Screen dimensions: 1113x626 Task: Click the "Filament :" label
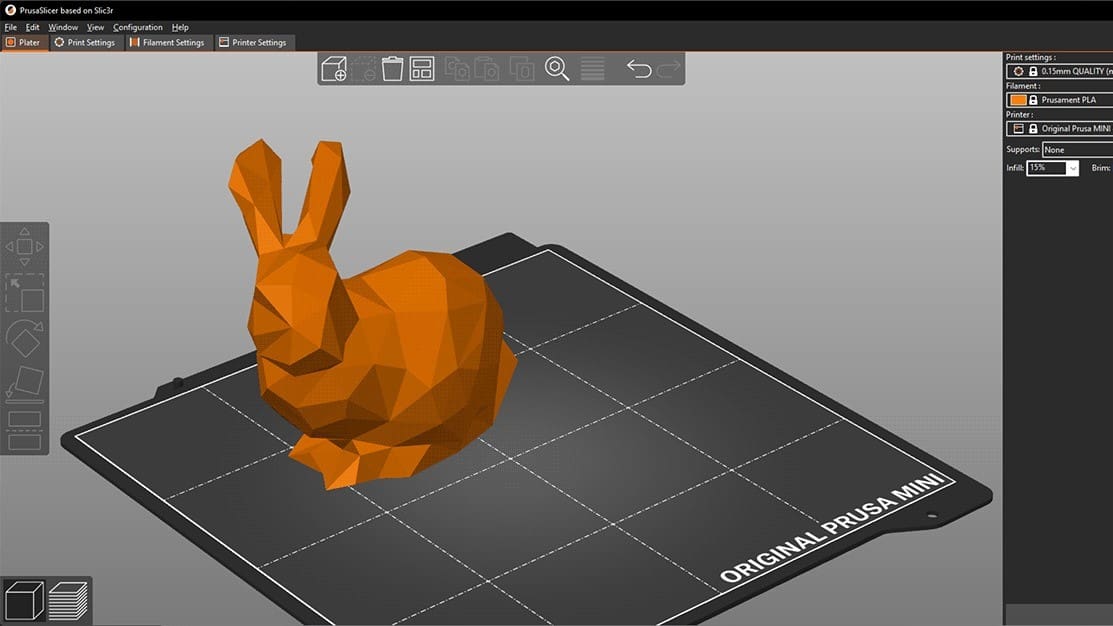click(x=1023, y=86)
